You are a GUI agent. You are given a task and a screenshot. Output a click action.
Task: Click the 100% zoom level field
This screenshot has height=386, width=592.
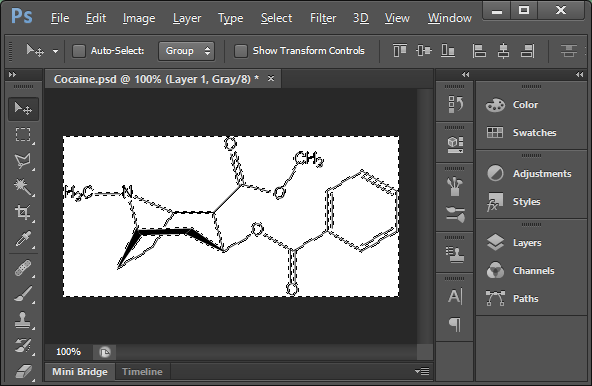pyautogui.click(x=68, y=352)
